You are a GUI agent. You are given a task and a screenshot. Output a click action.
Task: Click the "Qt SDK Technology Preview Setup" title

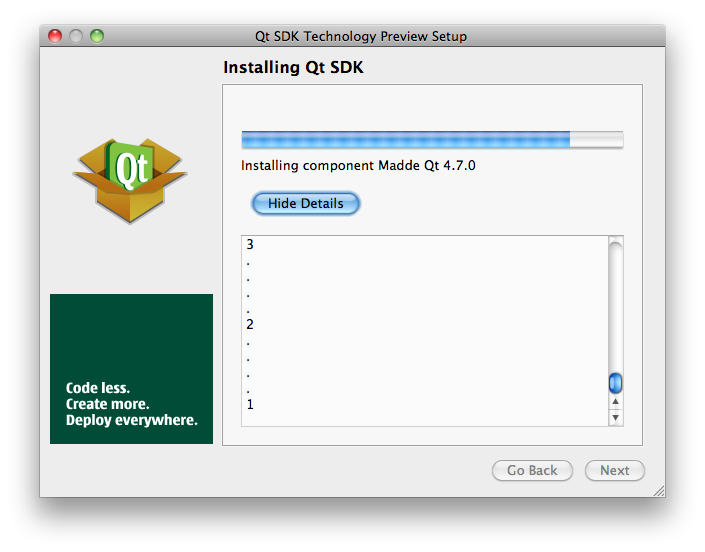(361, 36)
